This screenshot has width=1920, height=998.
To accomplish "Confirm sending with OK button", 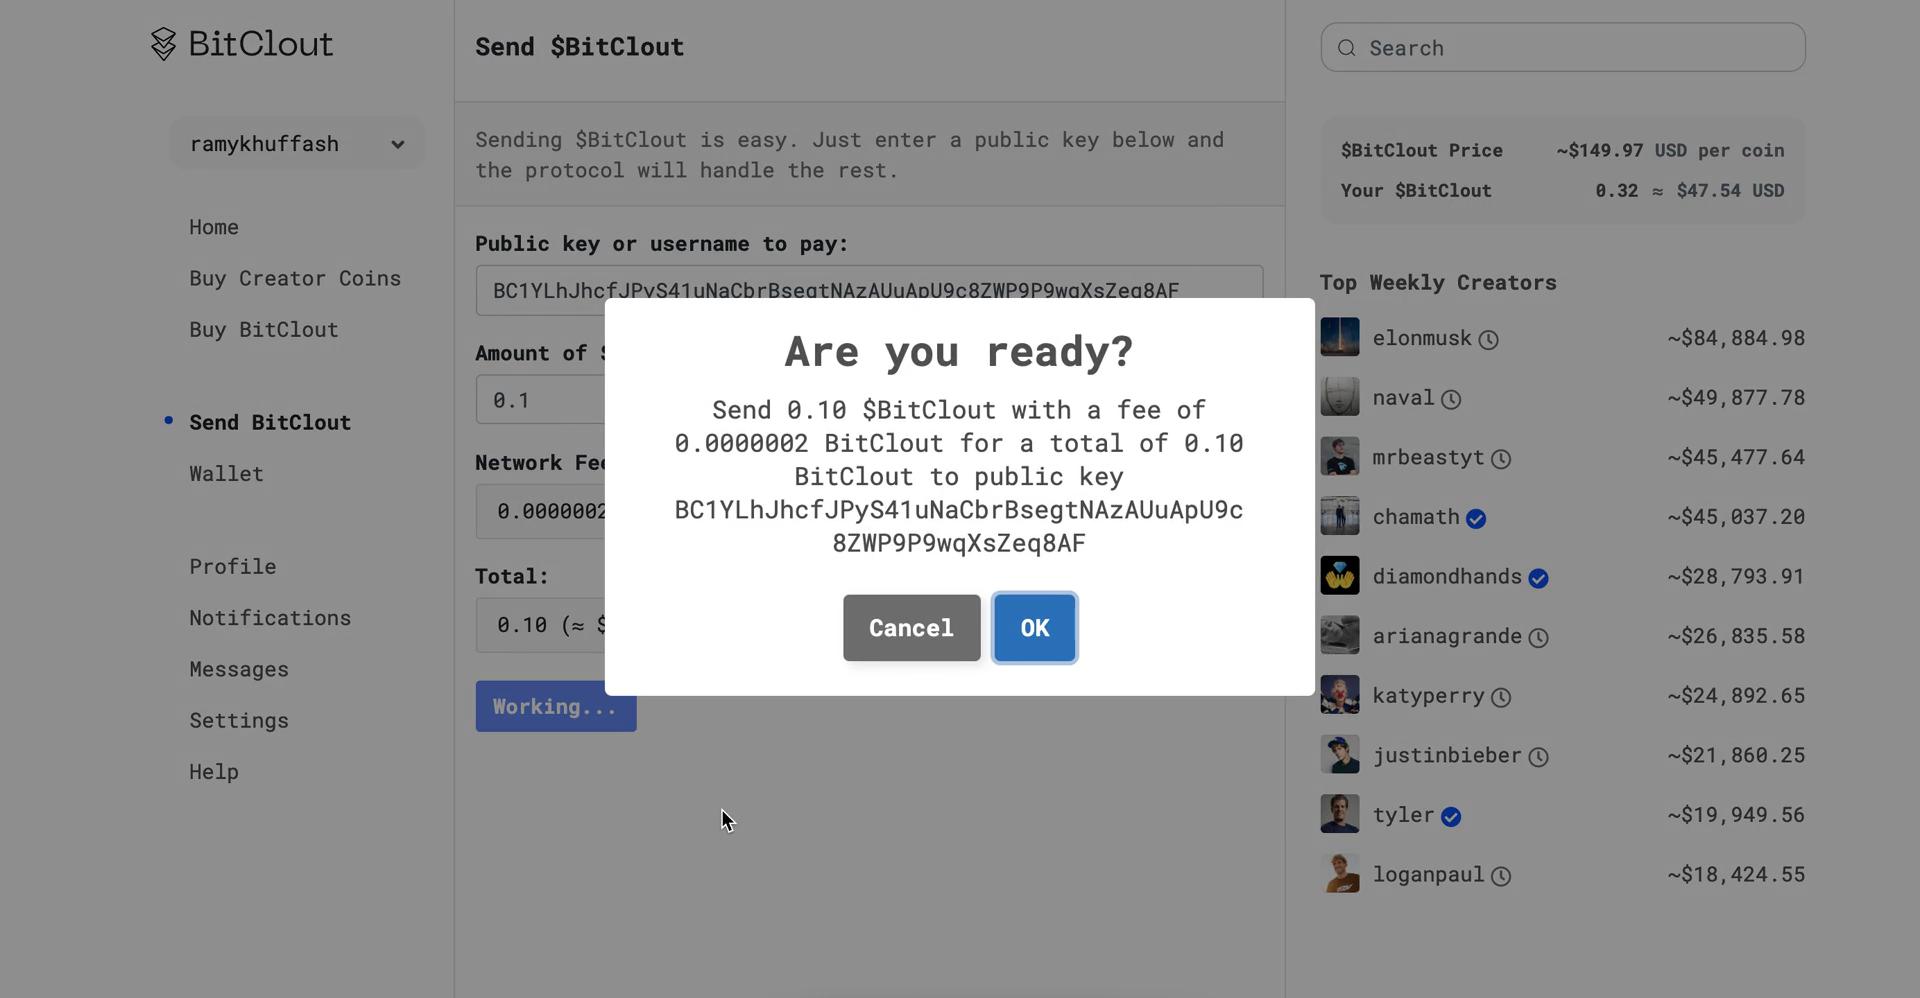I will pyautogui.click(x=1035, y=628).
